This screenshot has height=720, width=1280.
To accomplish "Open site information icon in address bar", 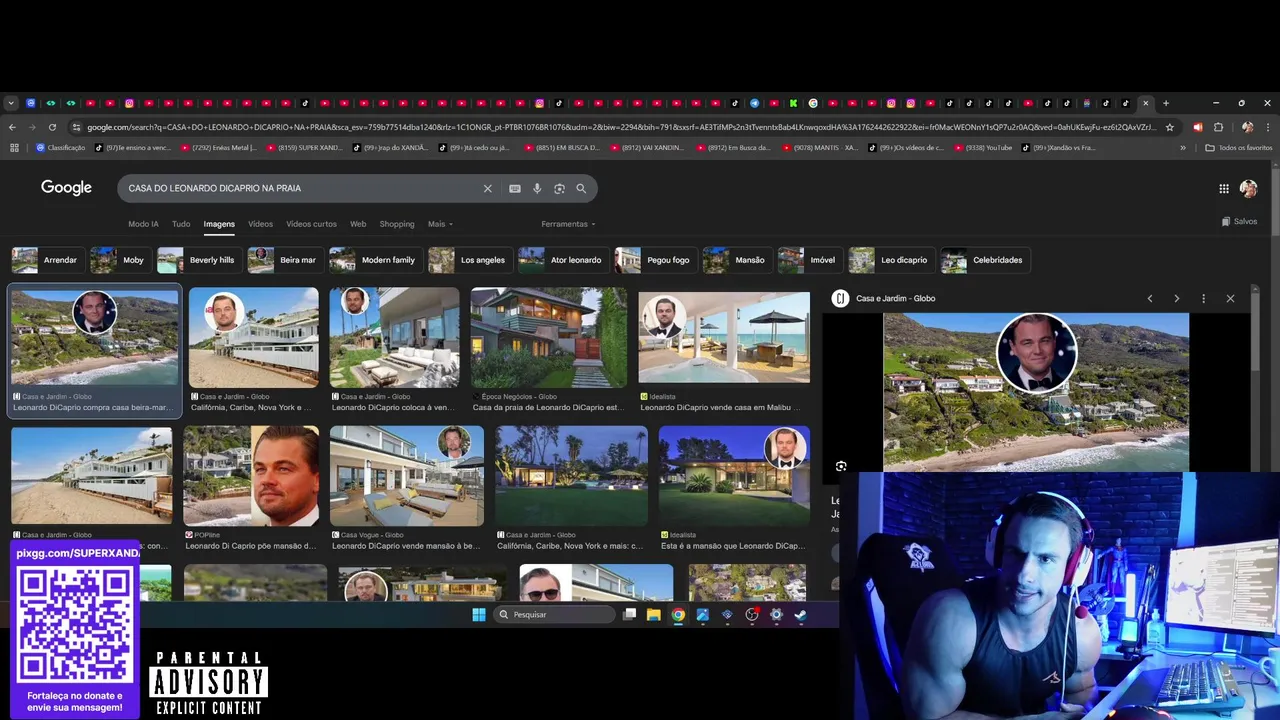I will [76, 127].
